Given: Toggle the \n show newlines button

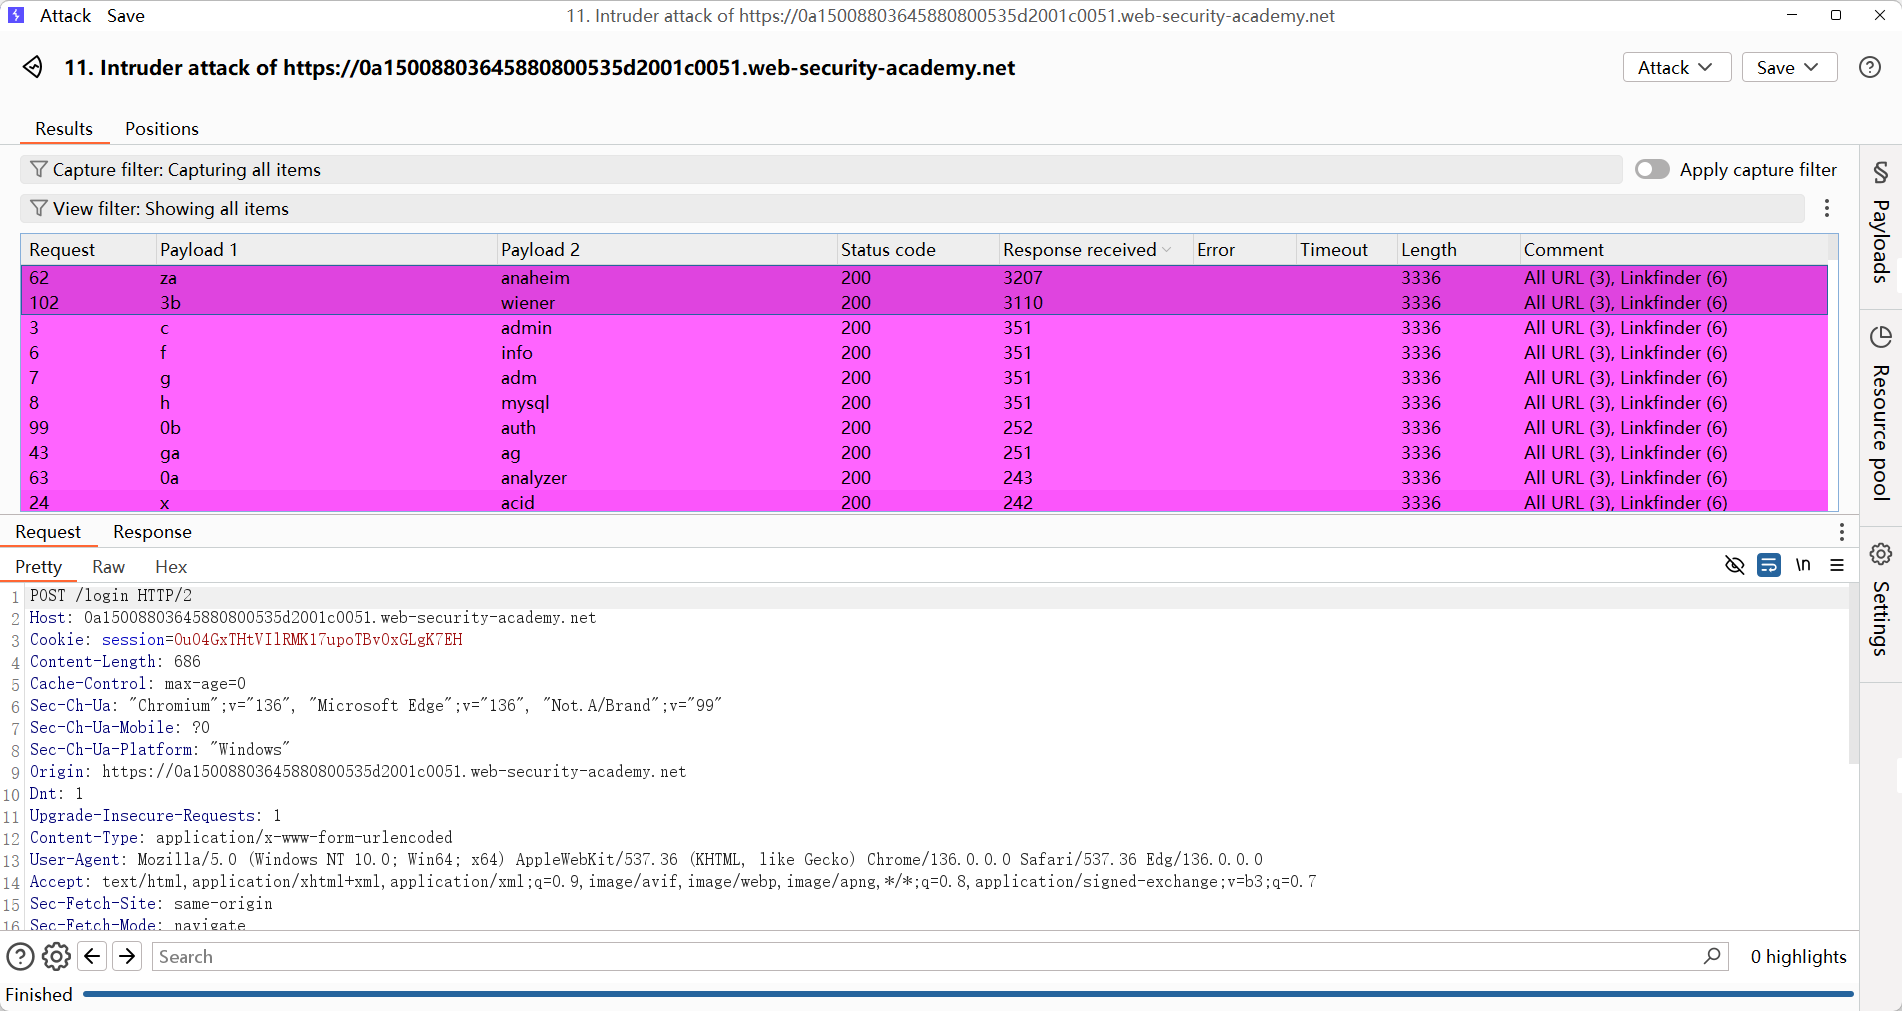Looking at the screenshot, I should point(1802,566).
